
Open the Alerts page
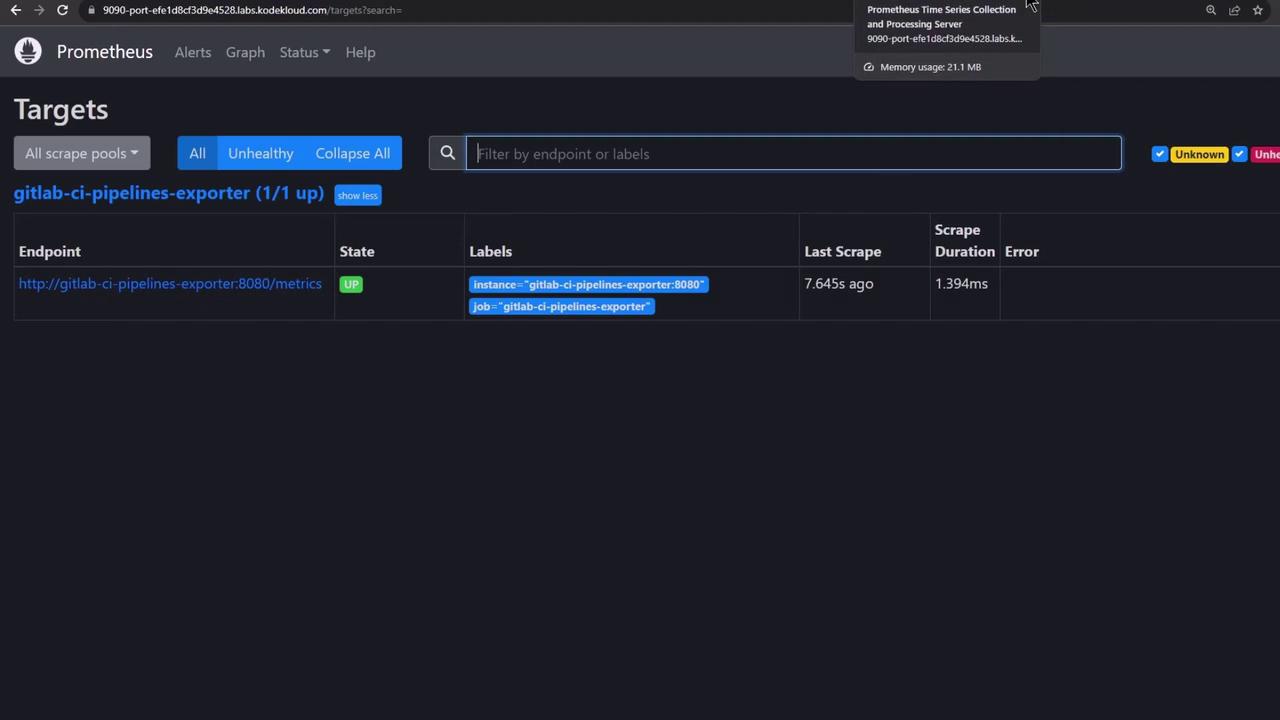[192, 52]
